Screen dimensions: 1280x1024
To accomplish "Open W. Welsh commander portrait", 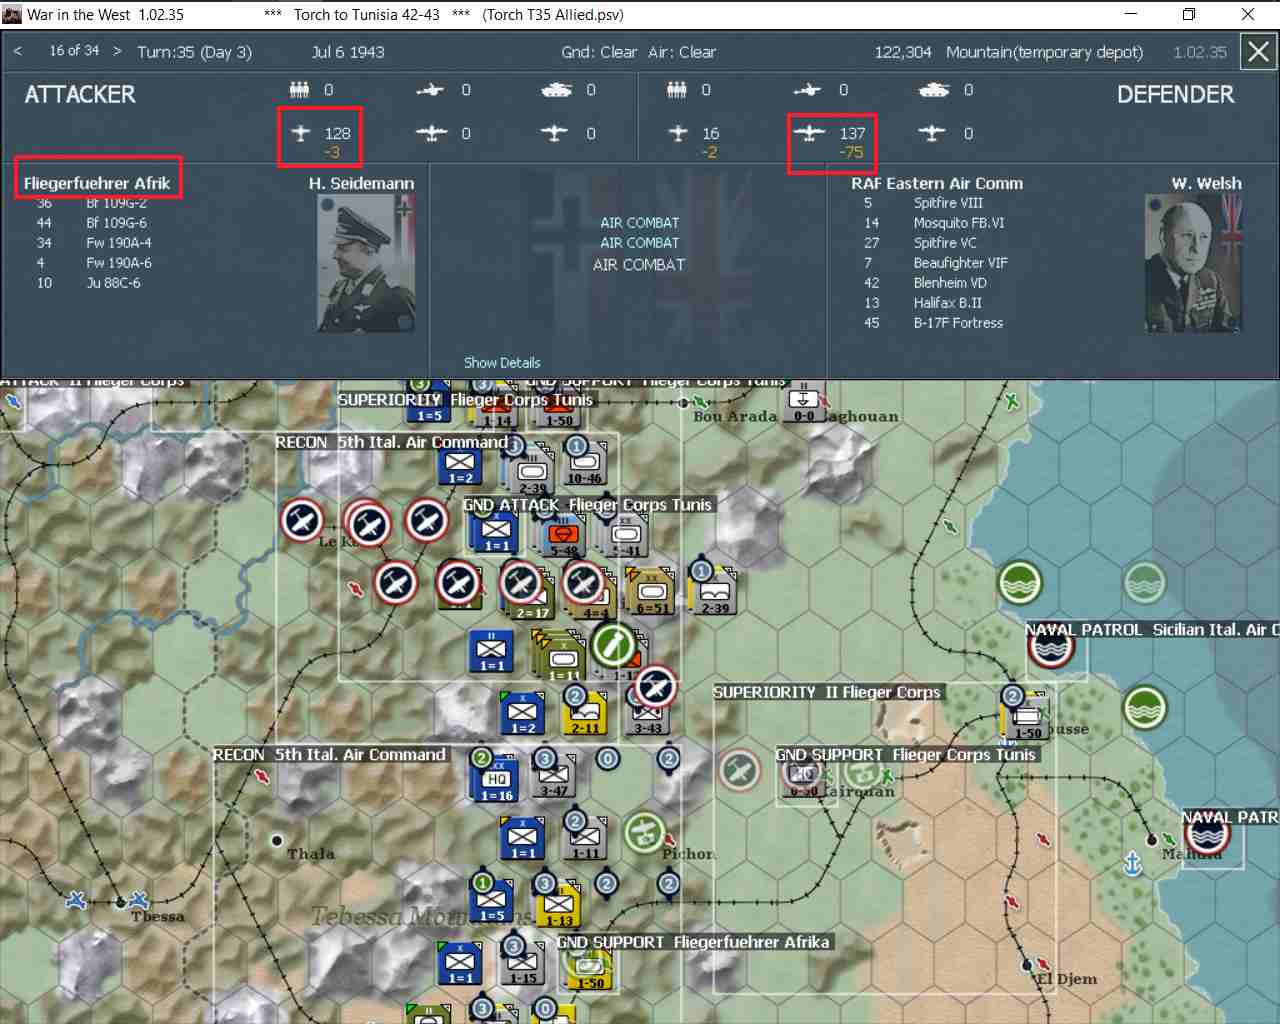I will pos(1193,263).
